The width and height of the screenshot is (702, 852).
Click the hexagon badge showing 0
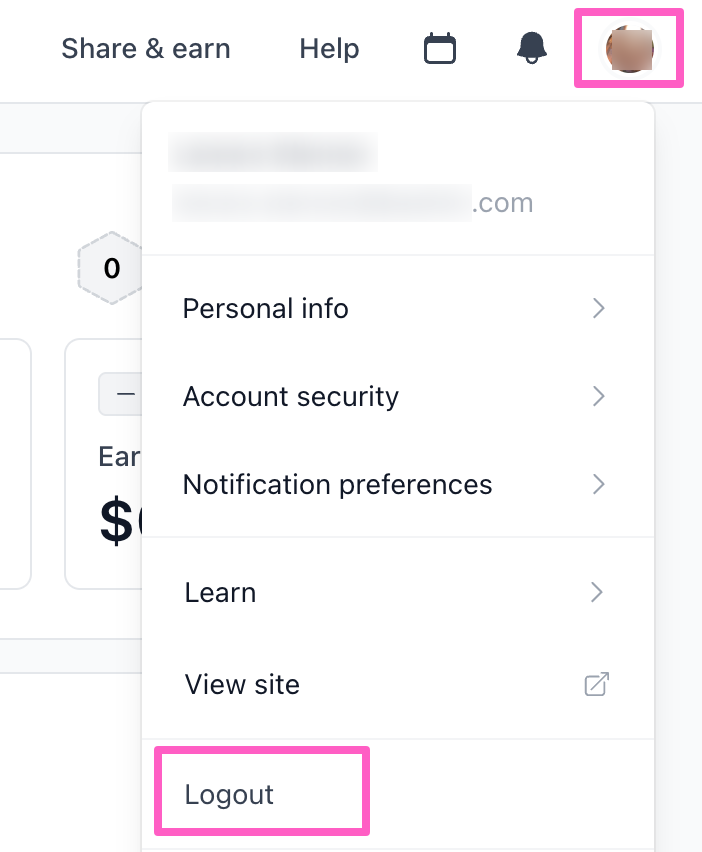coord(112,268)
